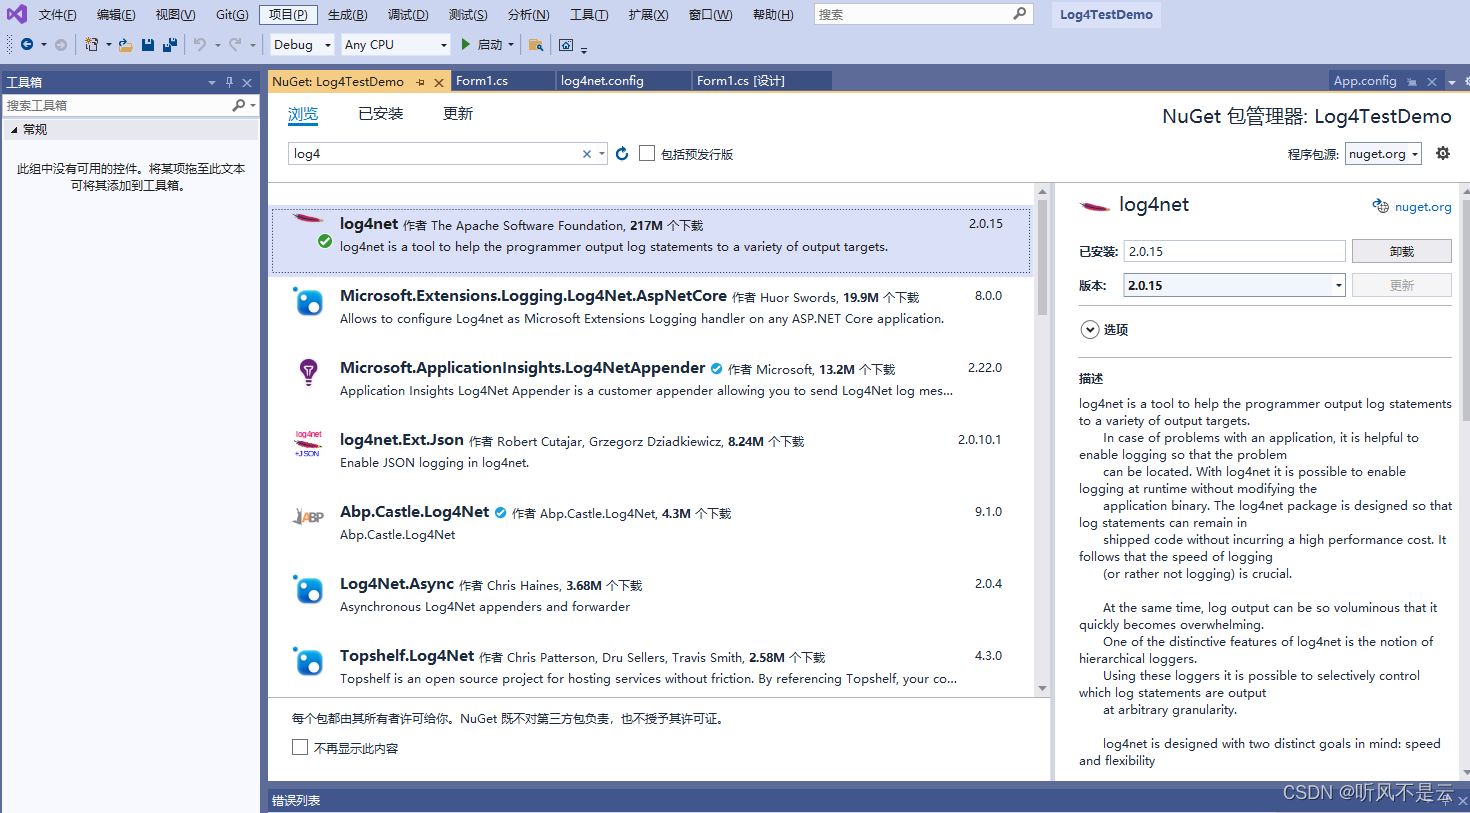Viewport: 1470px width, 813px height.
Task: Select the Installed tab in NuGet
Action: pos(381,114)
